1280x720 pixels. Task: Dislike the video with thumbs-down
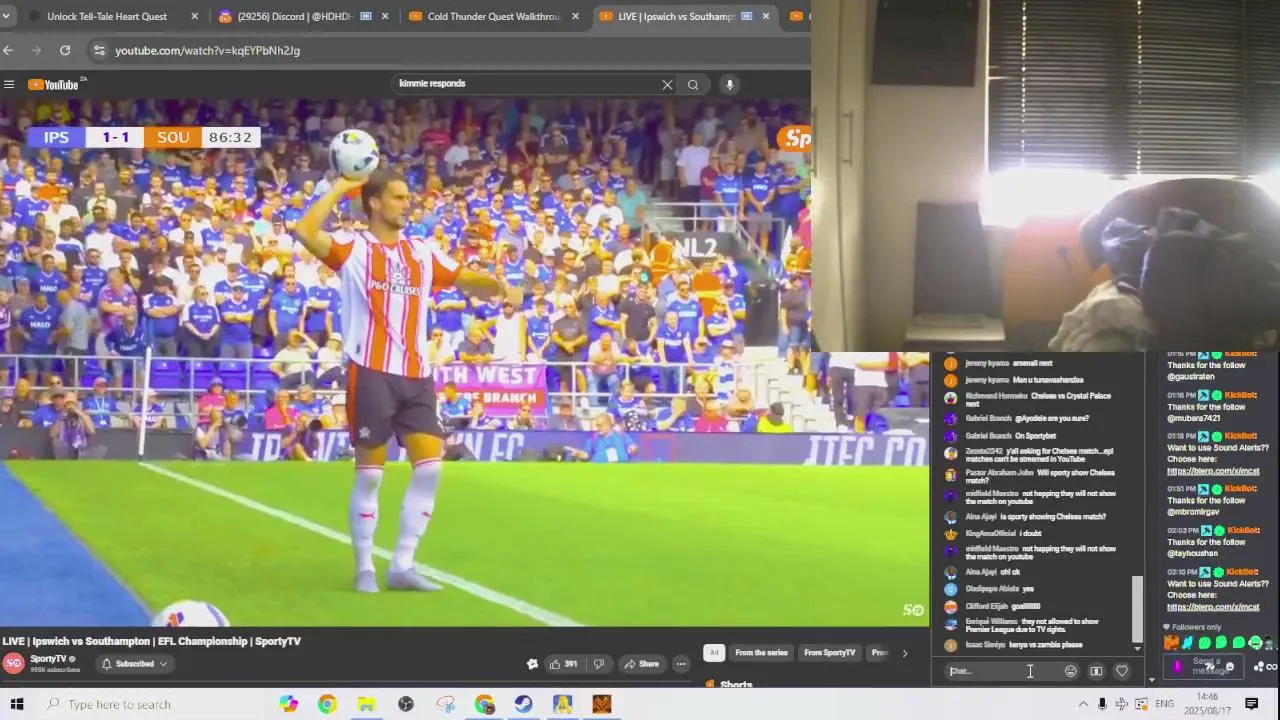[599, 664]
